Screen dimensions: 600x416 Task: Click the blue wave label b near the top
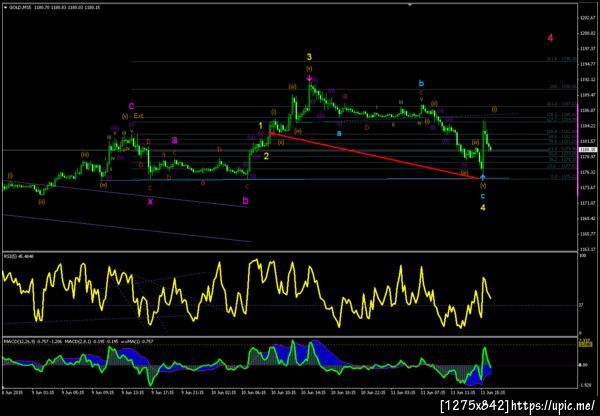pos(421,83)
